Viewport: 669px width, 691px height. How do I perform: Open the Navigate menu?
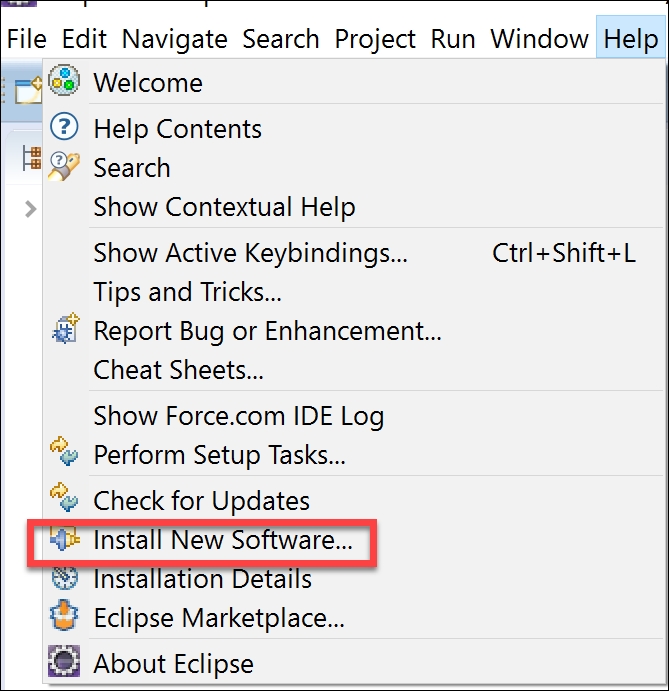click(174, 39)
